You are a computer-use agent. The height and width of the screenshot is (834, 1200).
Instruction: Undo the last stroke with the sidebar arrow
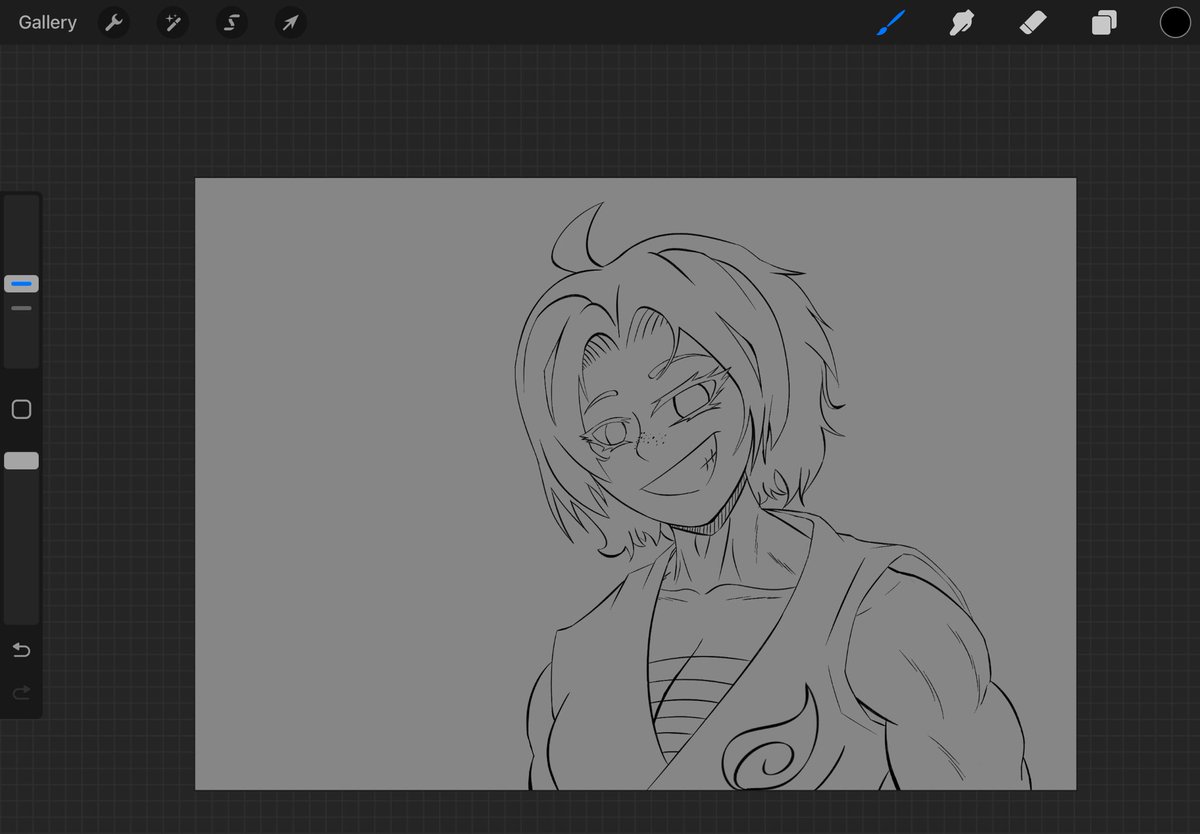21,650
